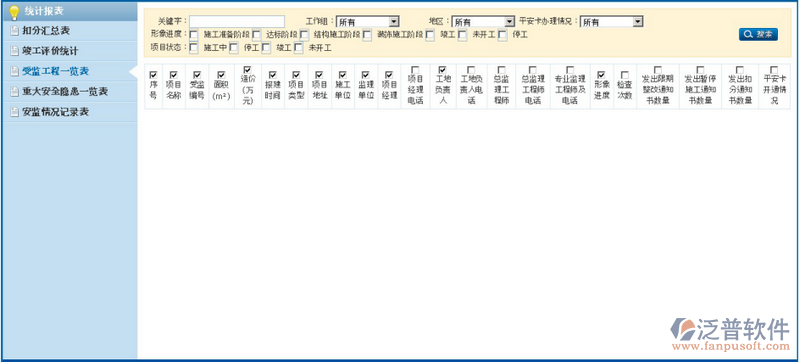The height and width of the screenshot is (362, 800).
Task: Expand the 工作组 dropdown
Action: point(367,22)
